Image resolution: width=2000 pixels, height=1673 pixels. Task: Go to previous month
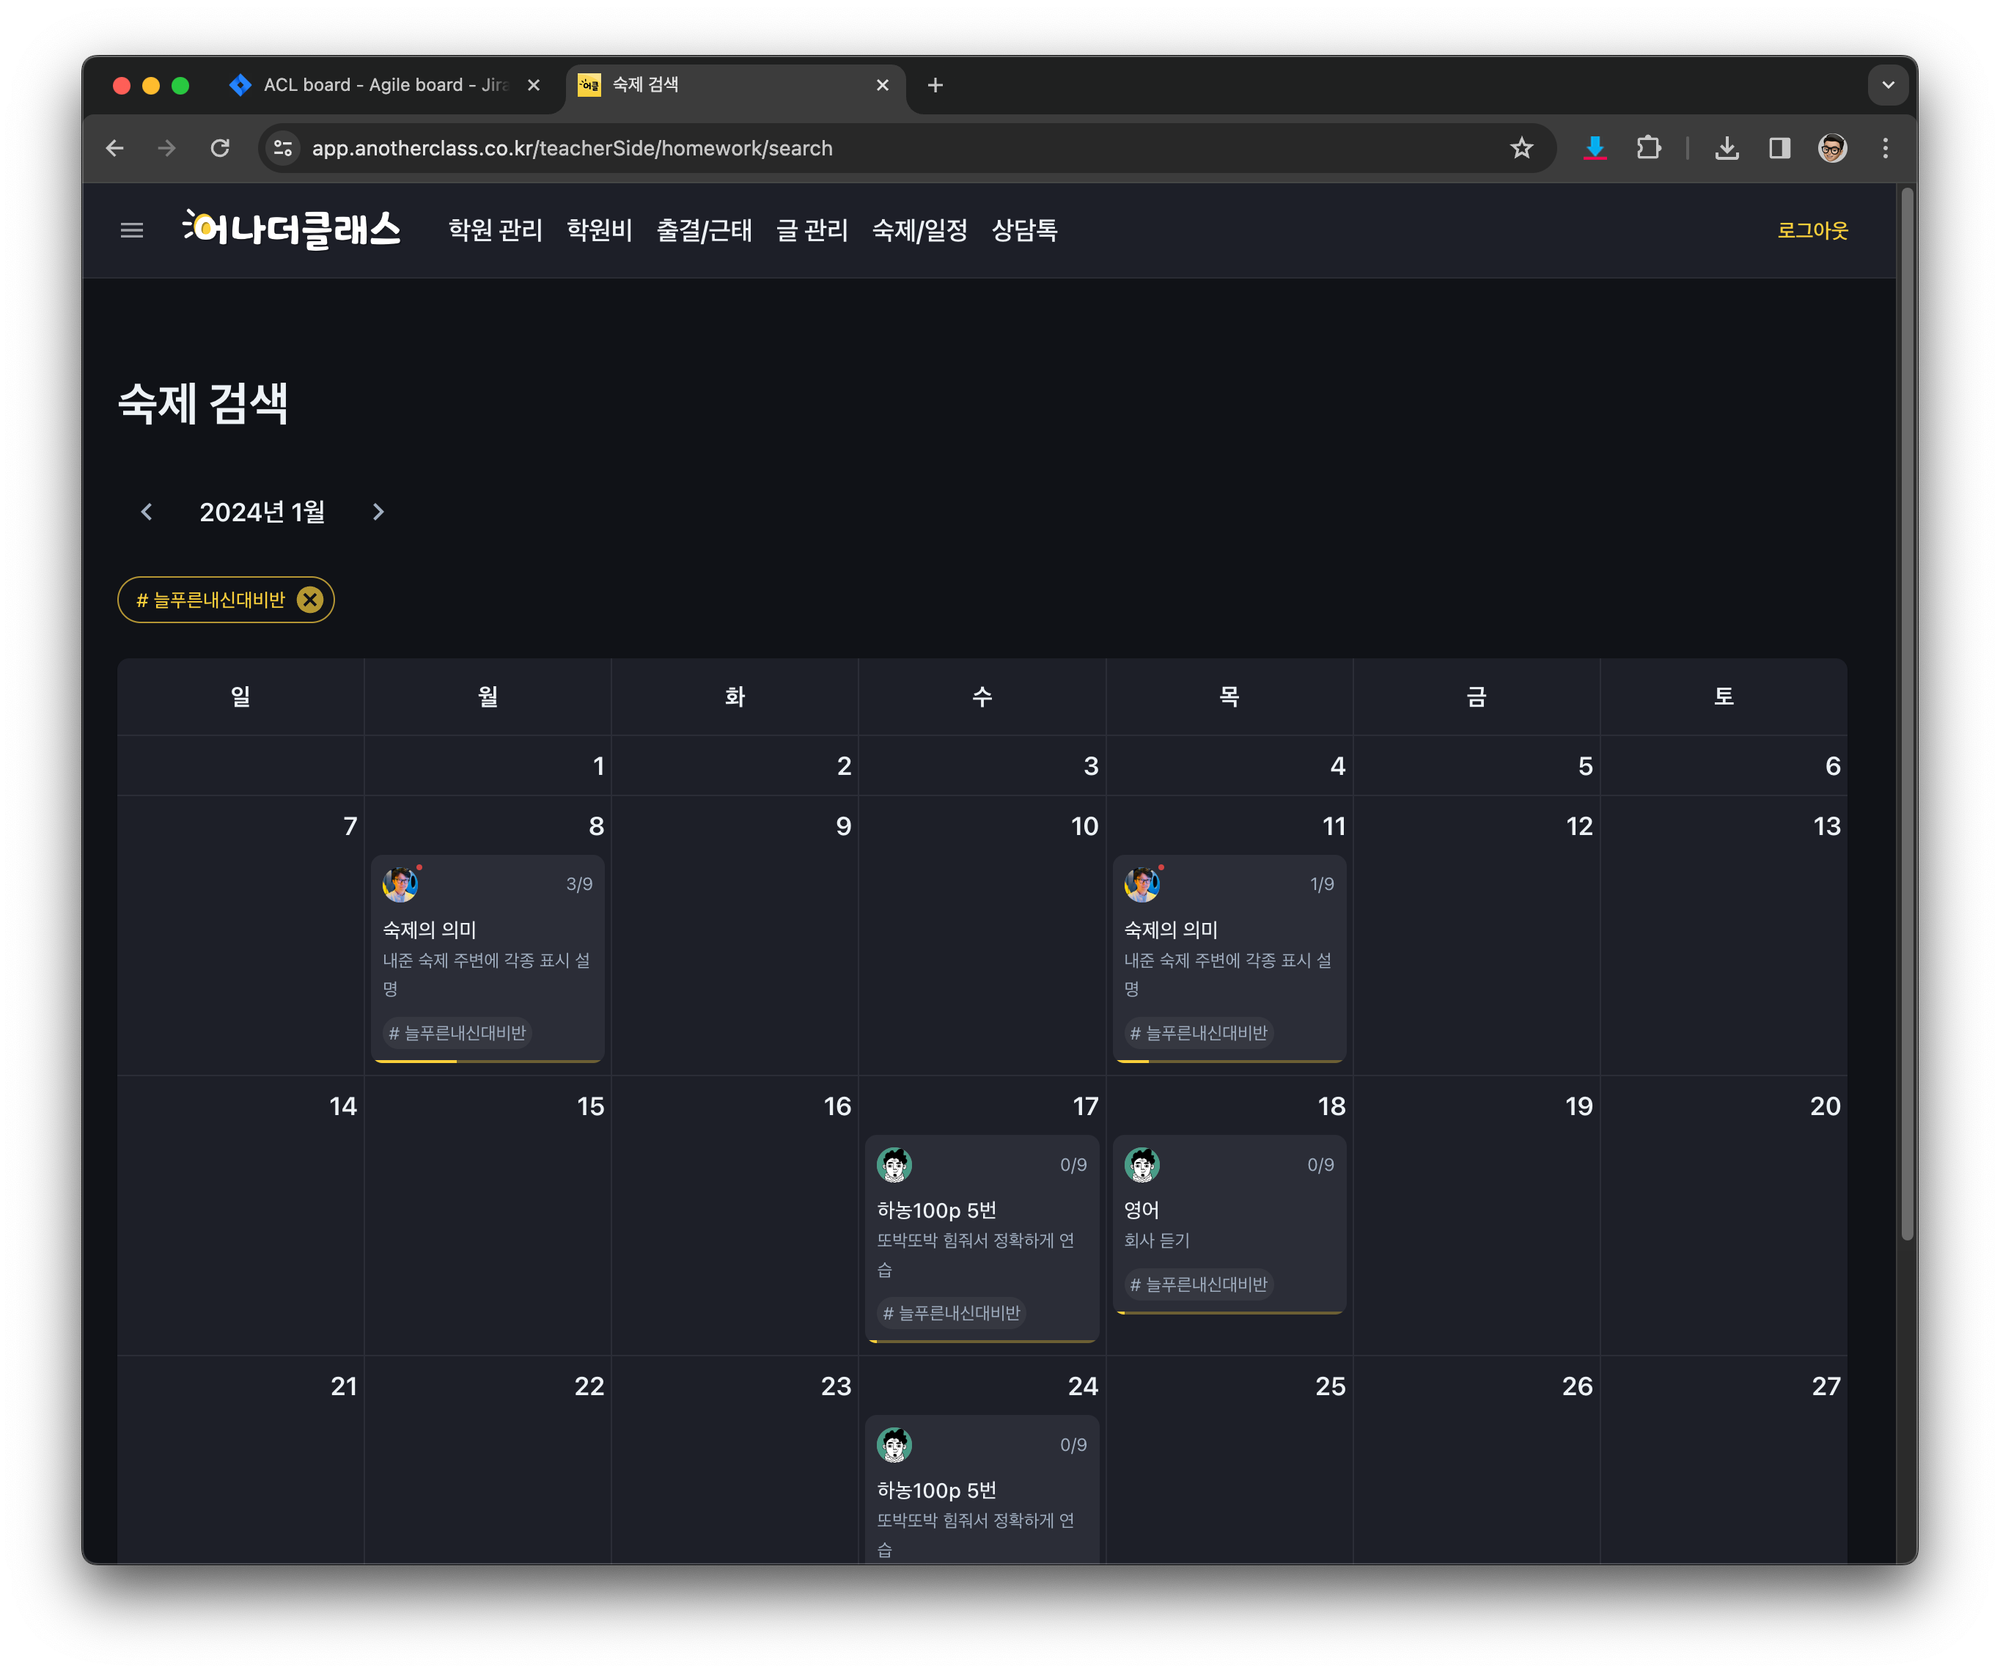pyautogui.click(x=147, y=512)
